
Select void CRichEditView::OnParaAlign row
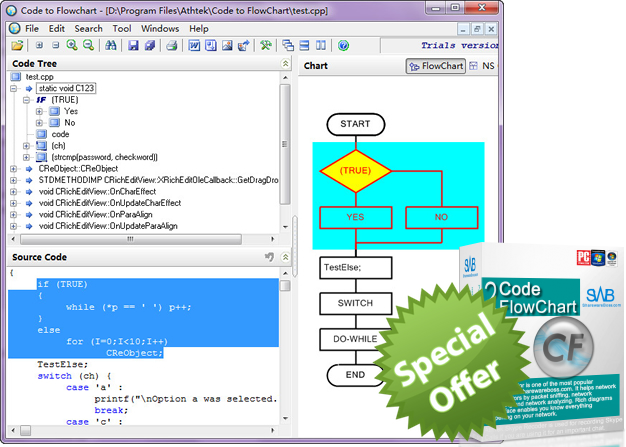pyautogui.click(x=95, y=215)
